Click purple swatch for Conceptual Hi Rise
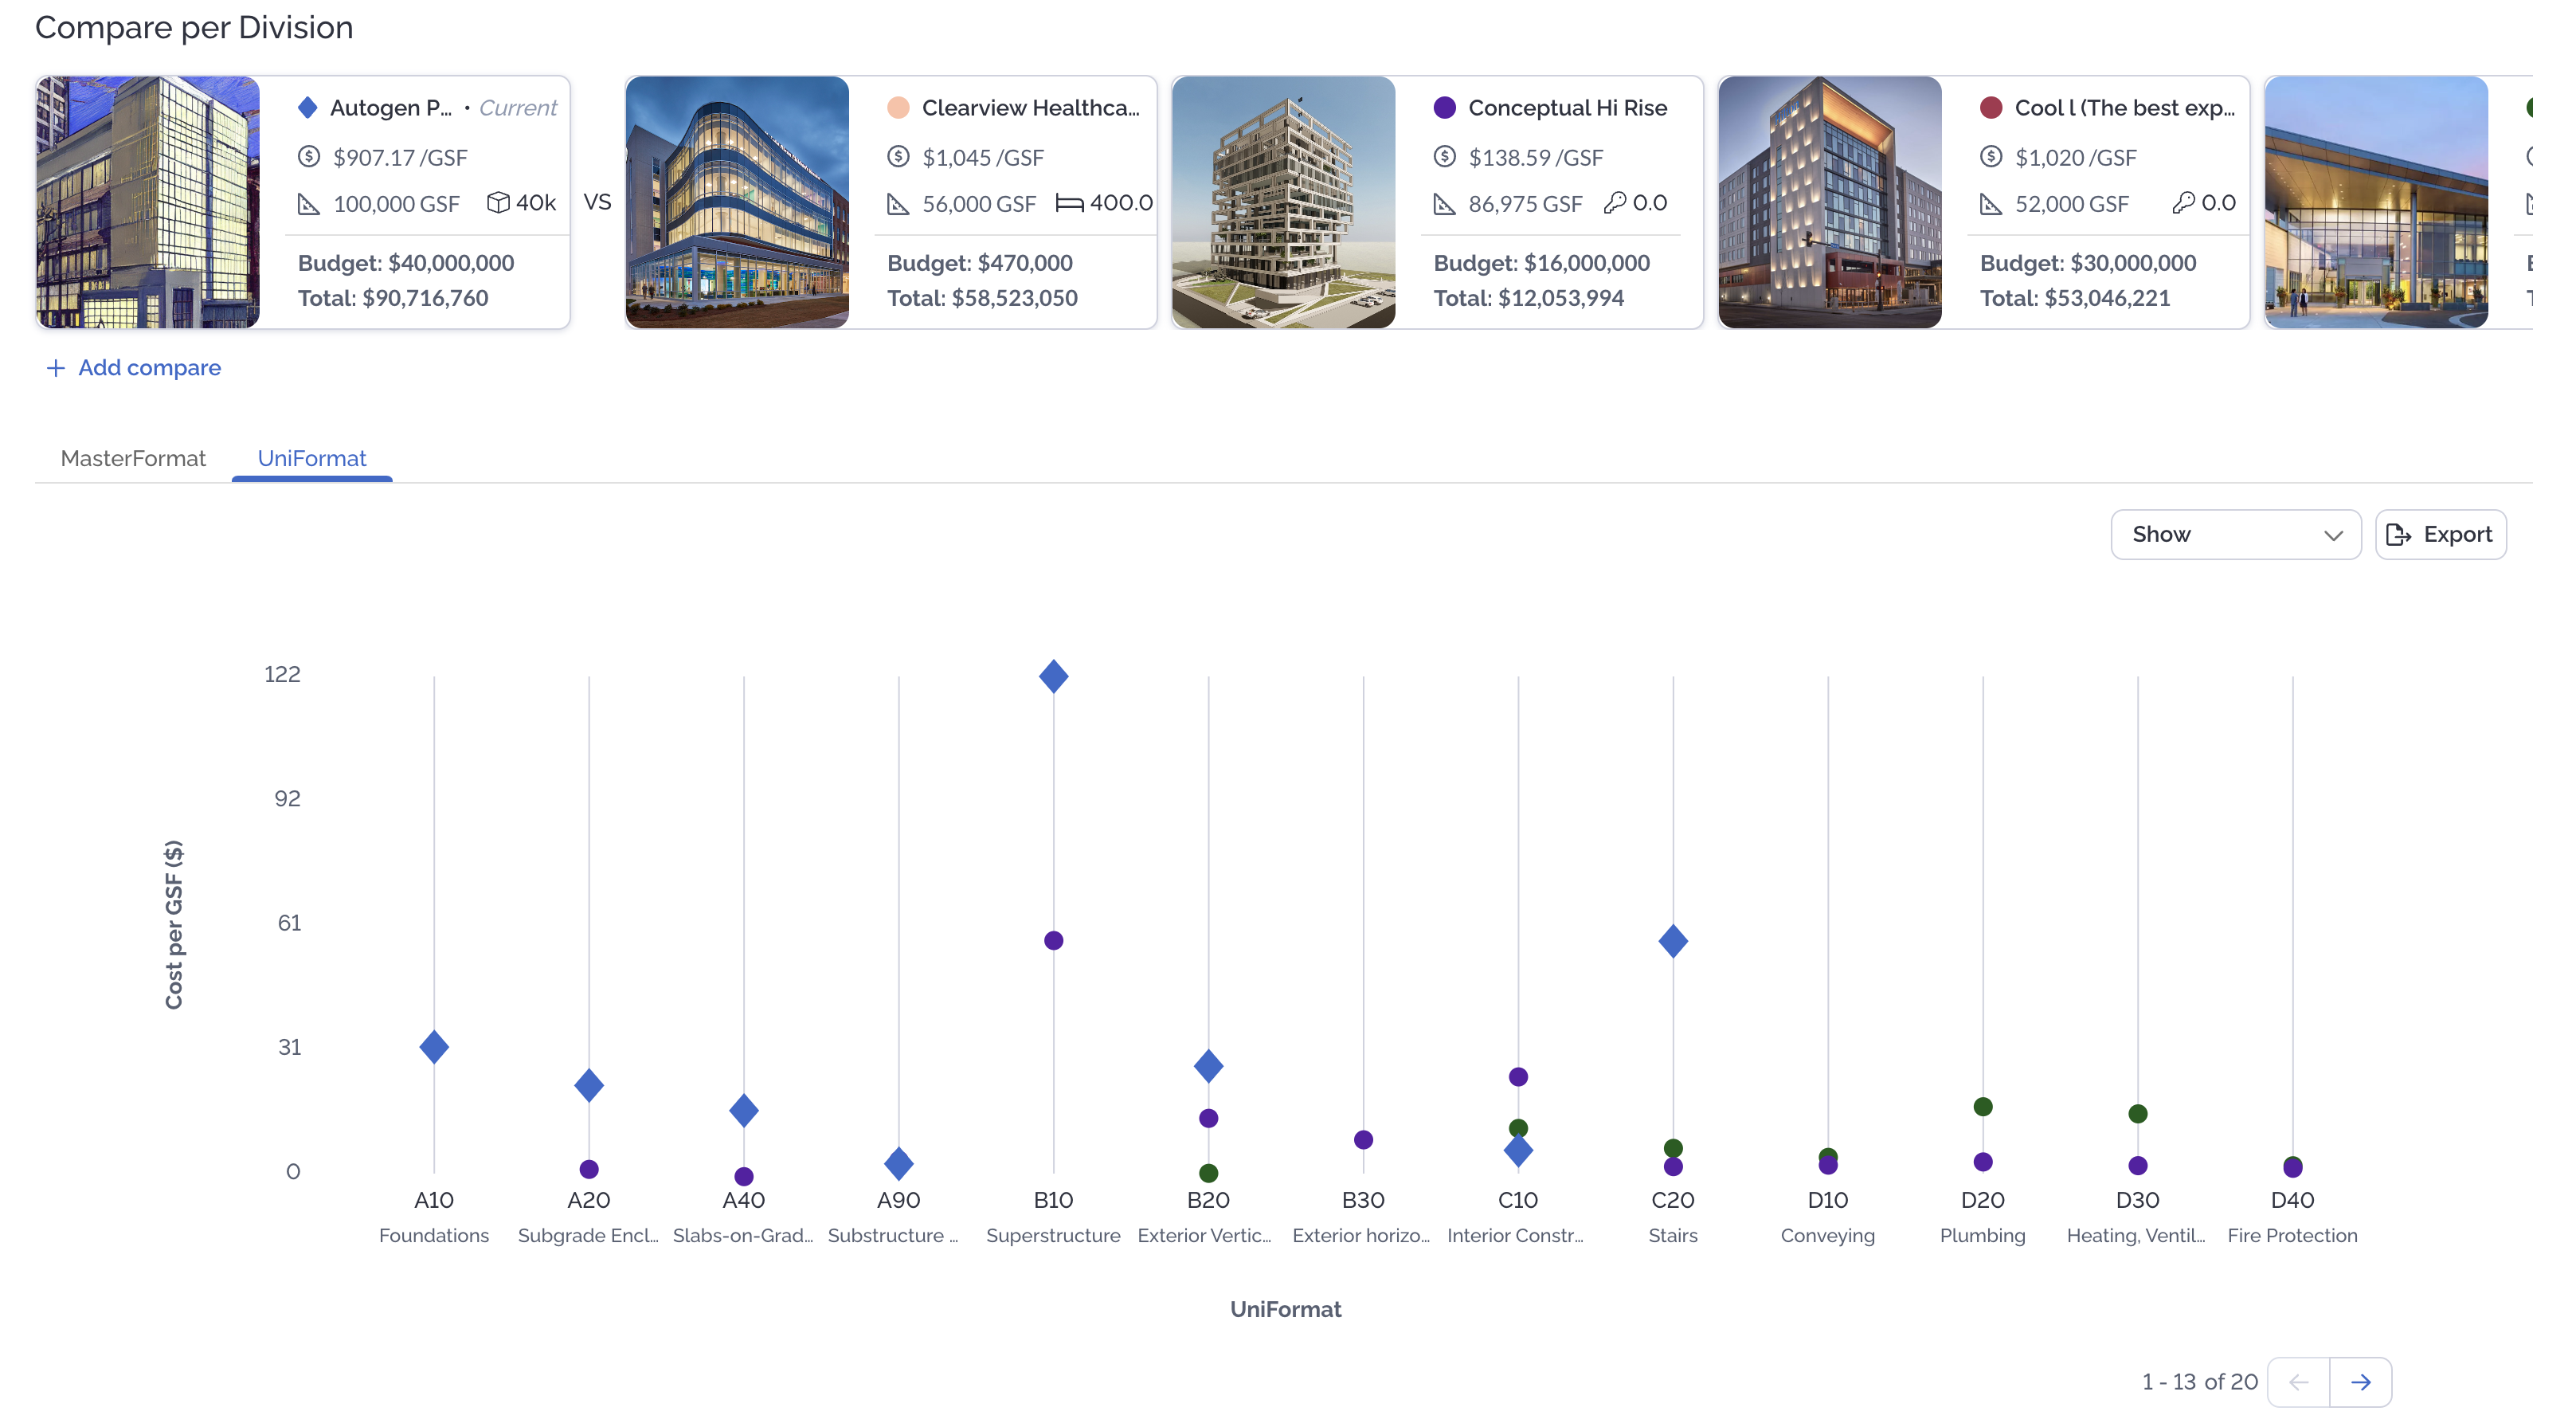The width and height of the screenshot is (2576, 1423). pos(1444,108)
